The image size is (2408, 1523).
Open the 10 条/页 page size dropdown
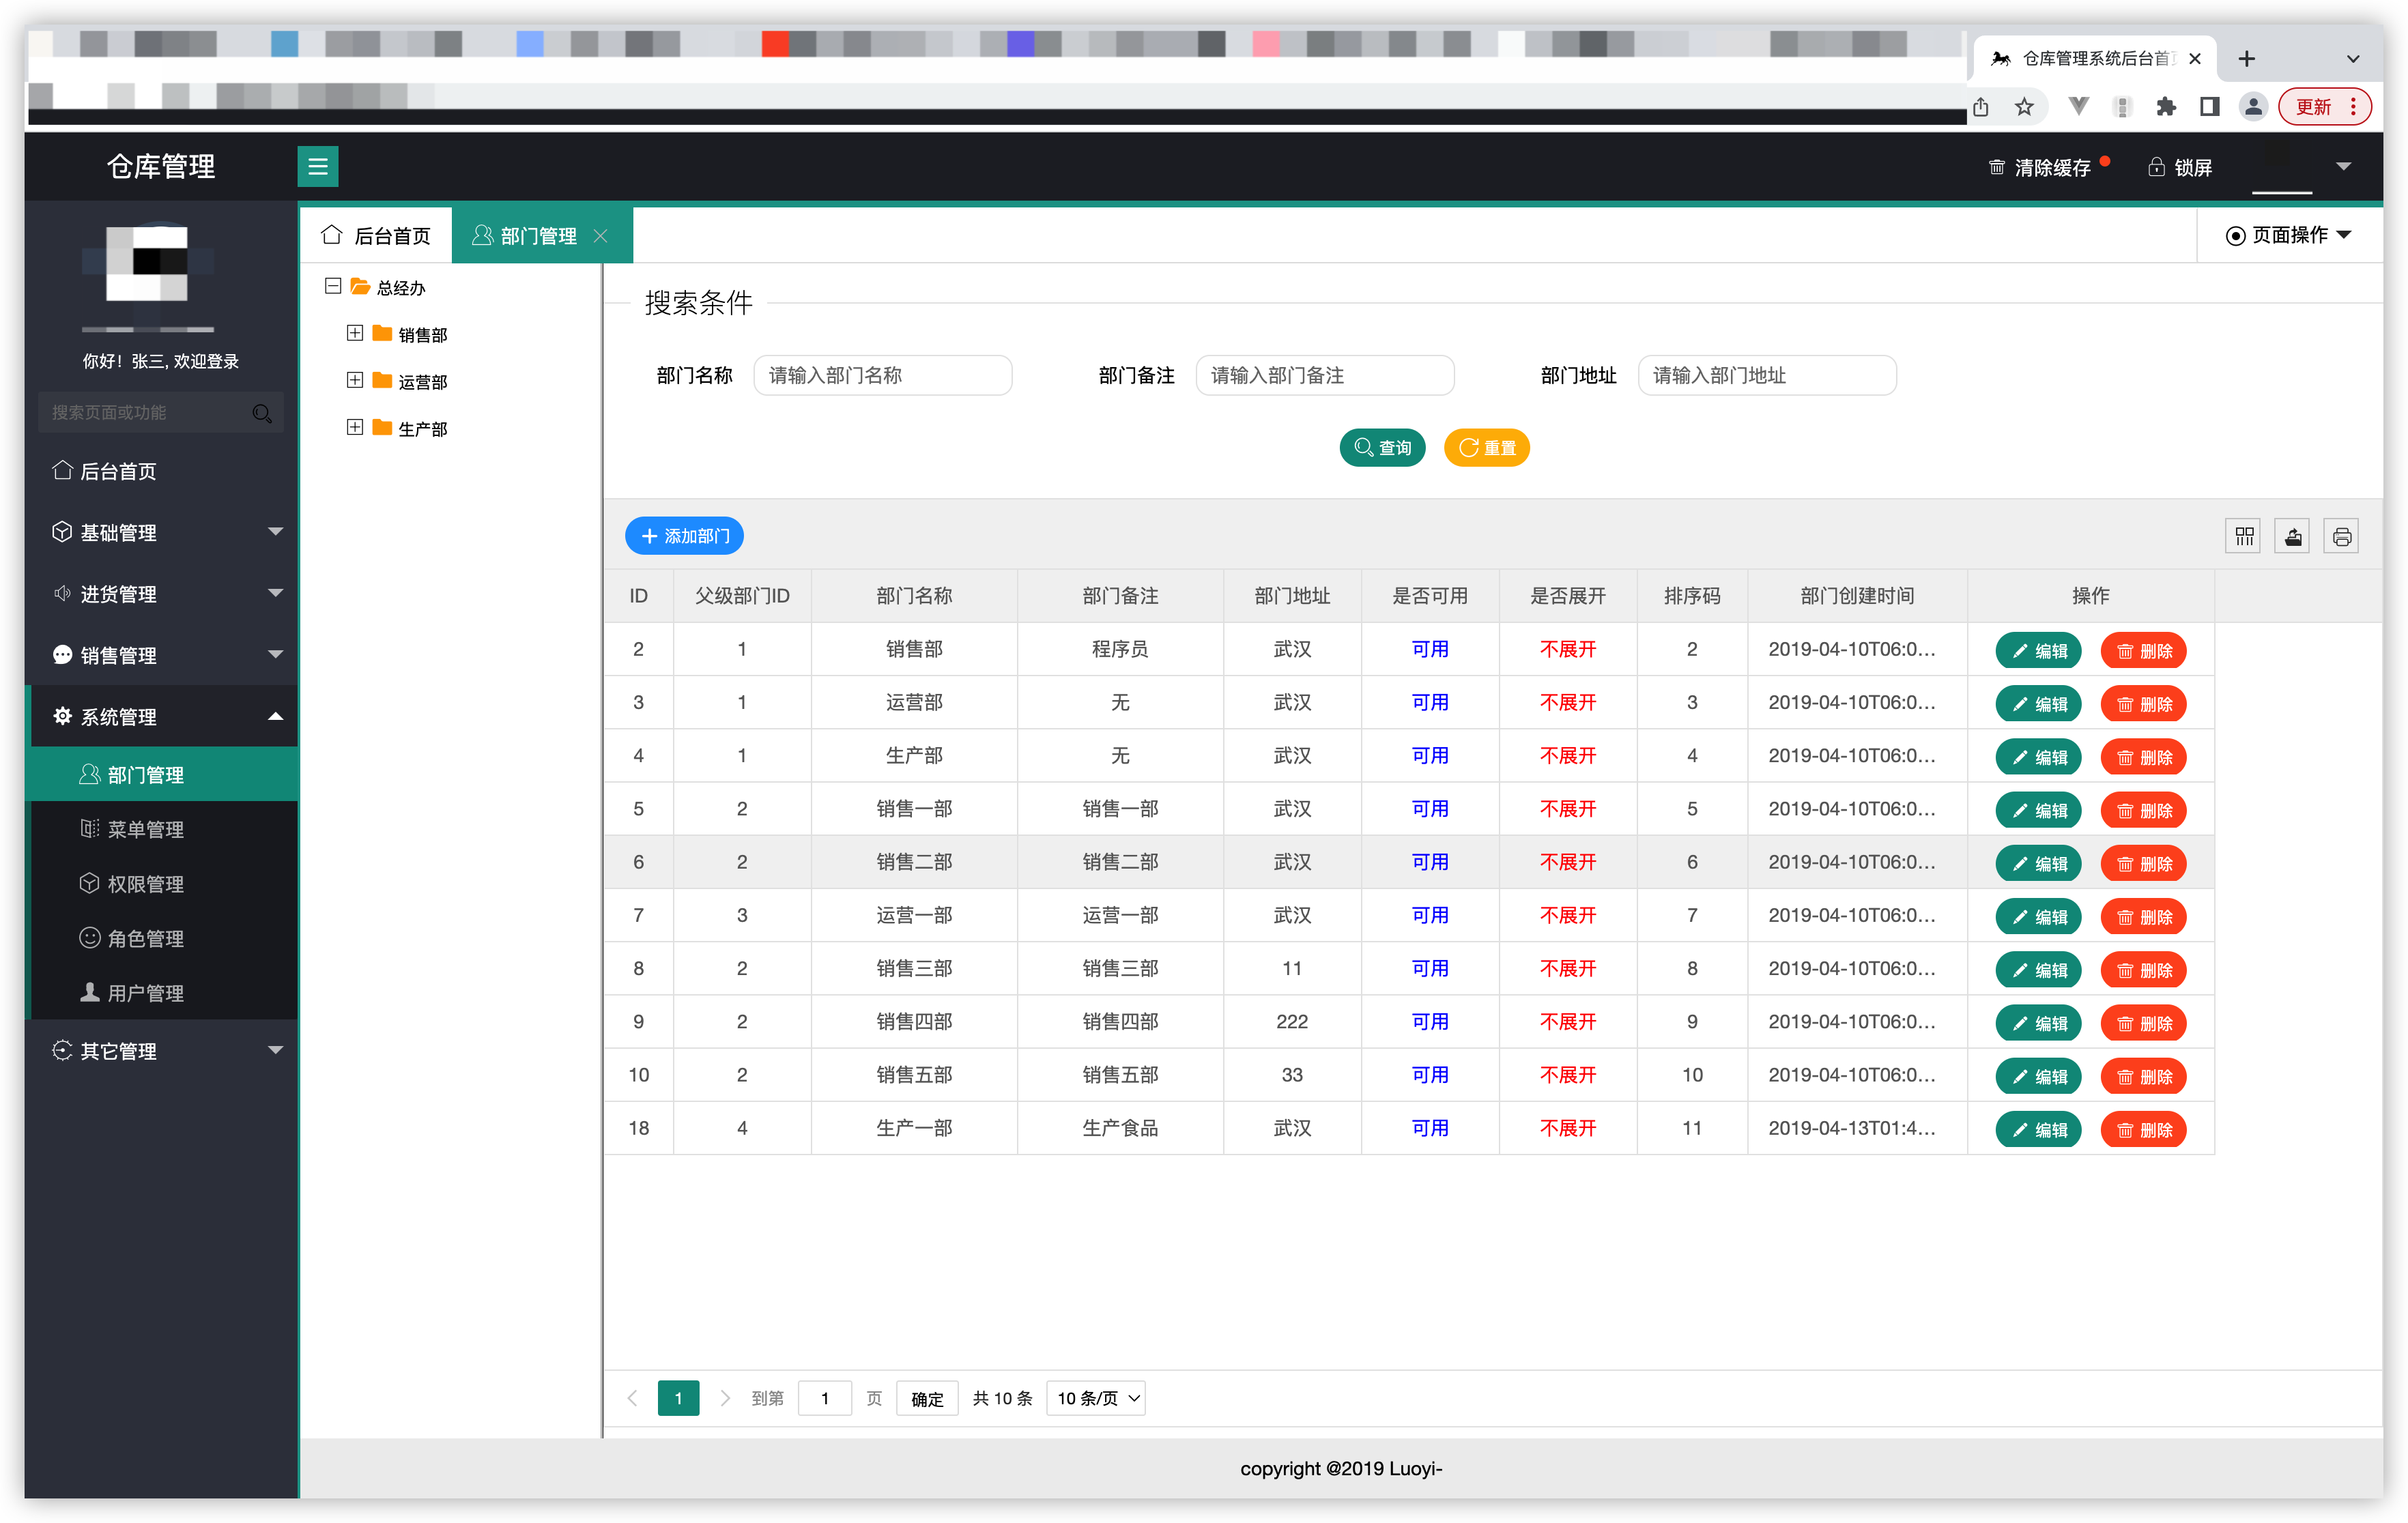tap(1096, 1399)
